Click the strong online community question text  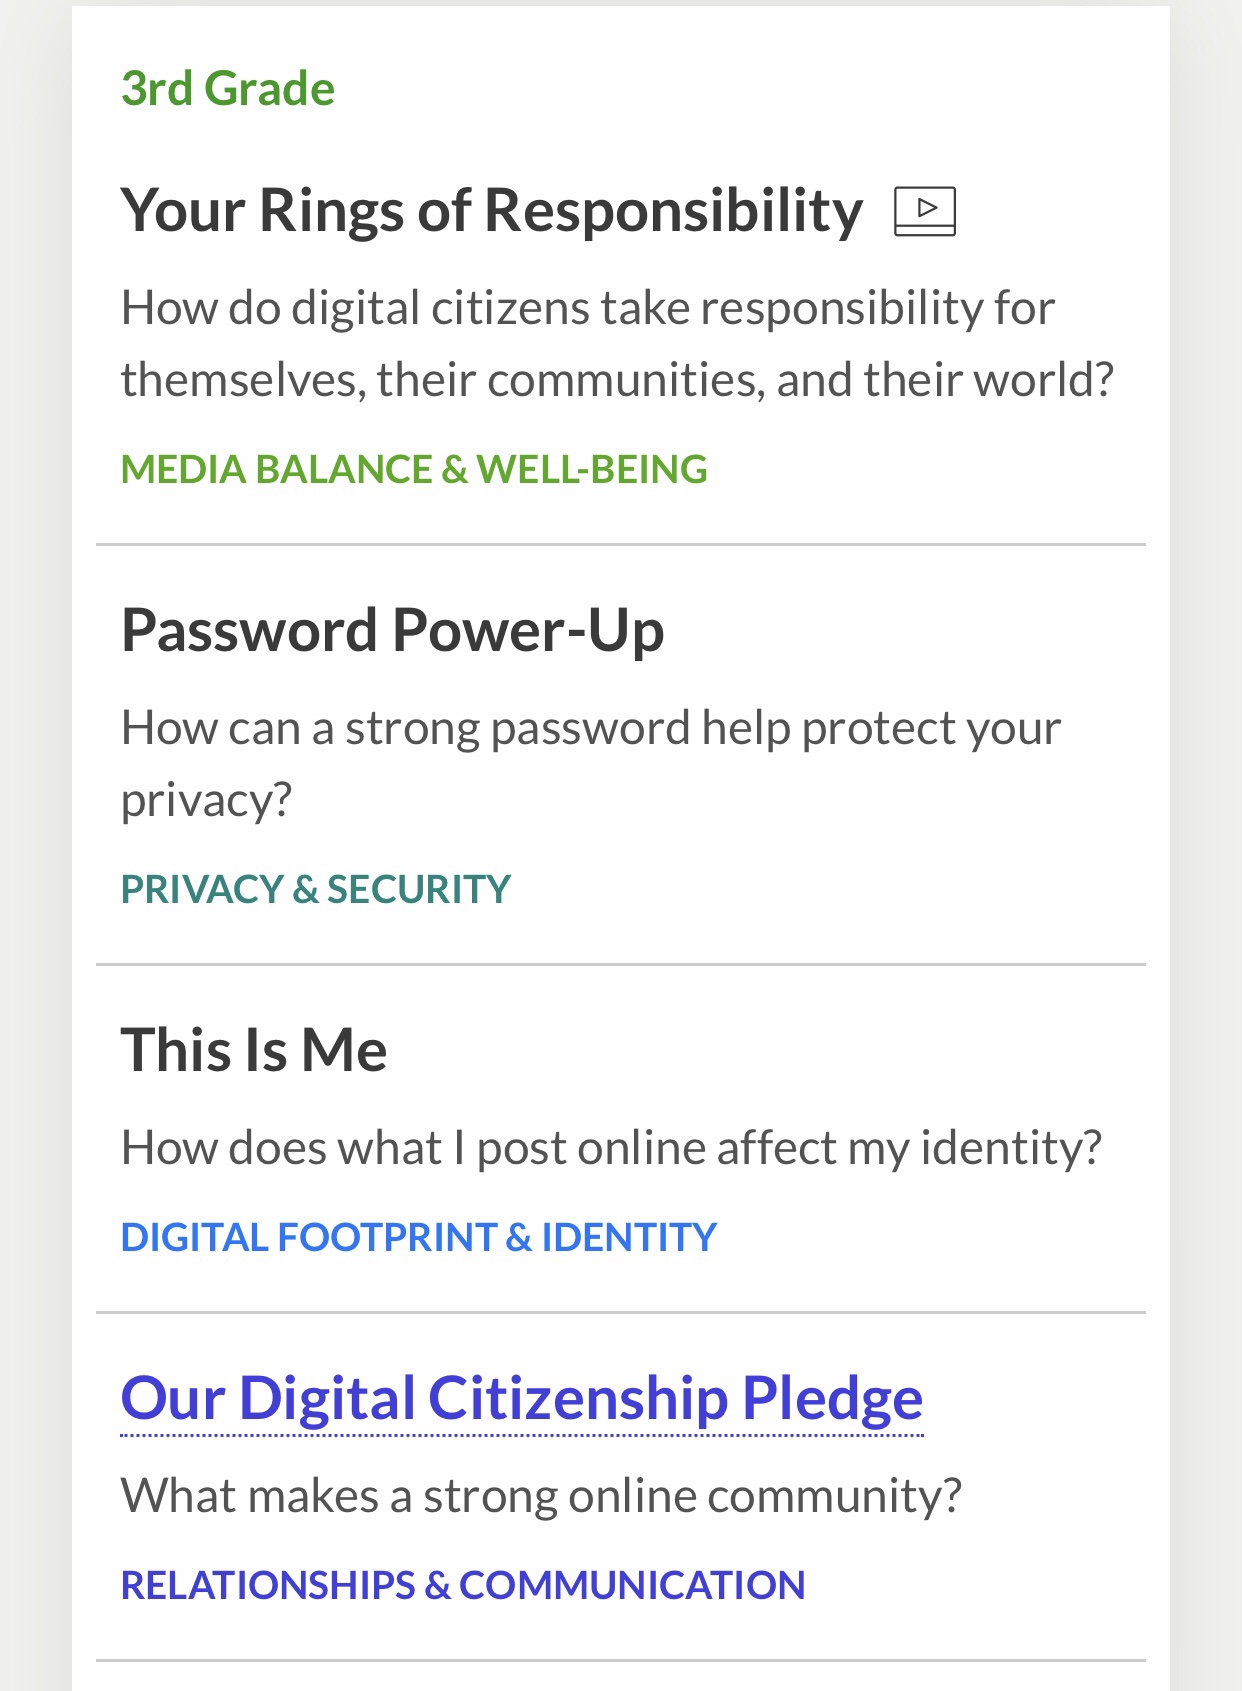click(x=540, y=1496)
